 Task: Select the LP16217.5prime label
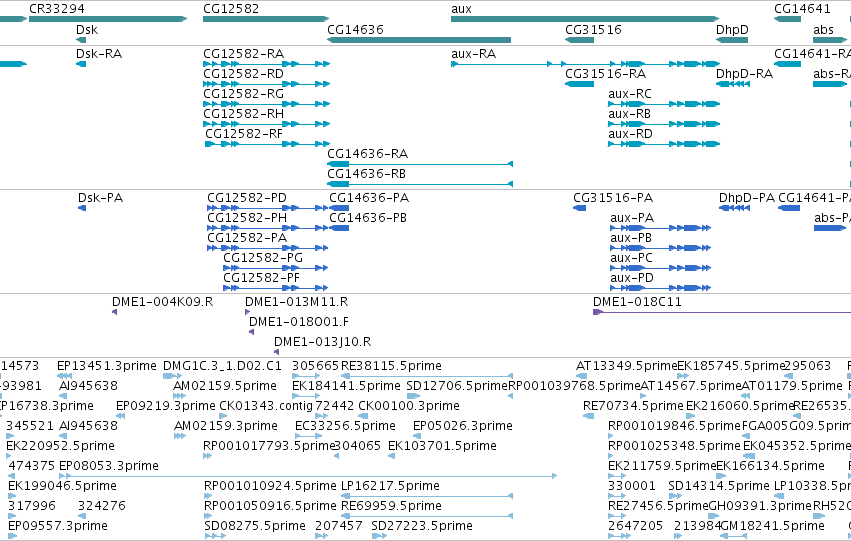390,487
